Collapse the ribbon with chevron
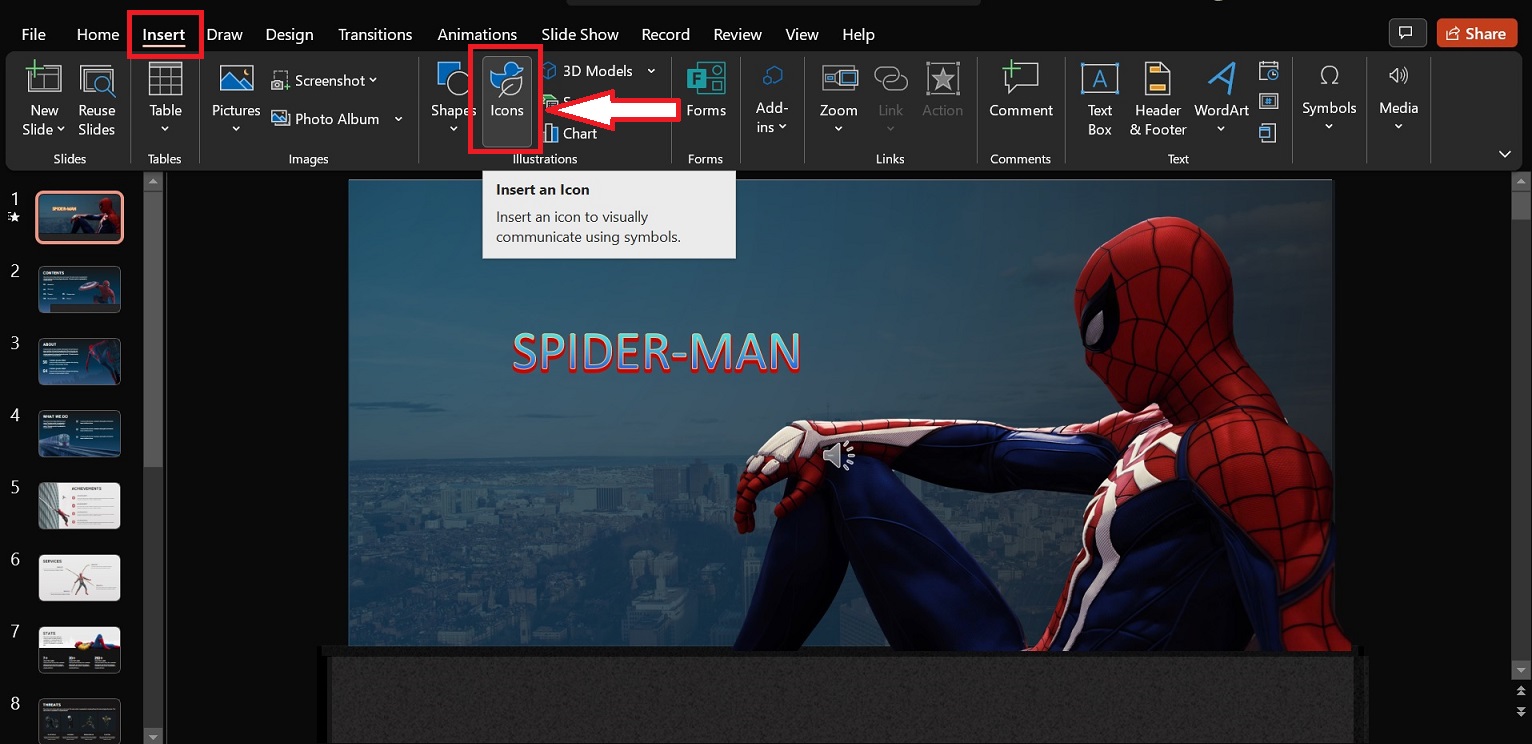Screen dimensions: 1532x744 click(1505, 154)
